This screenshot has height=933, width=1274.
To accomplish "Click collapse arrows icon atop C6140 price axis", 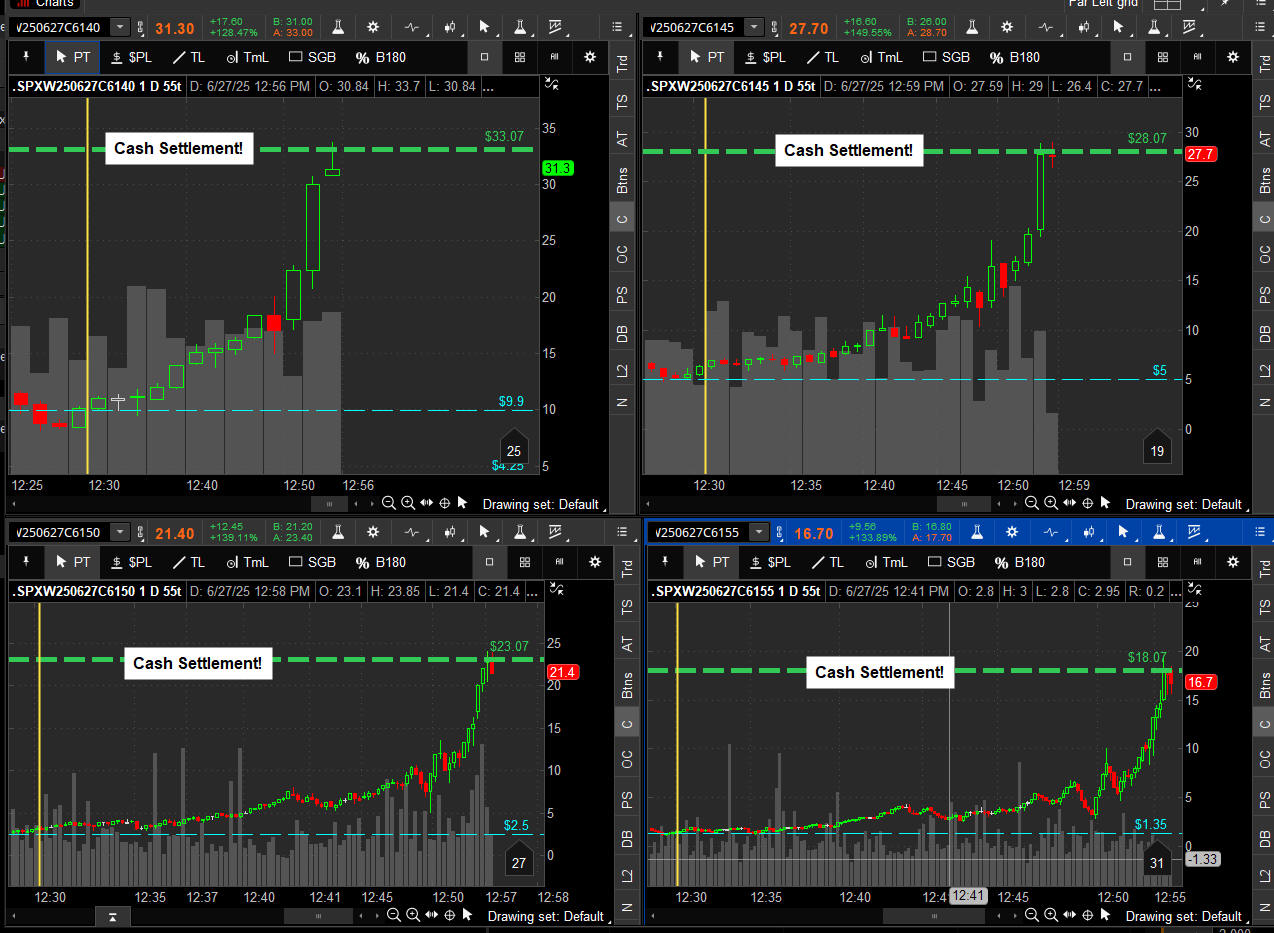I will (550, 84).
